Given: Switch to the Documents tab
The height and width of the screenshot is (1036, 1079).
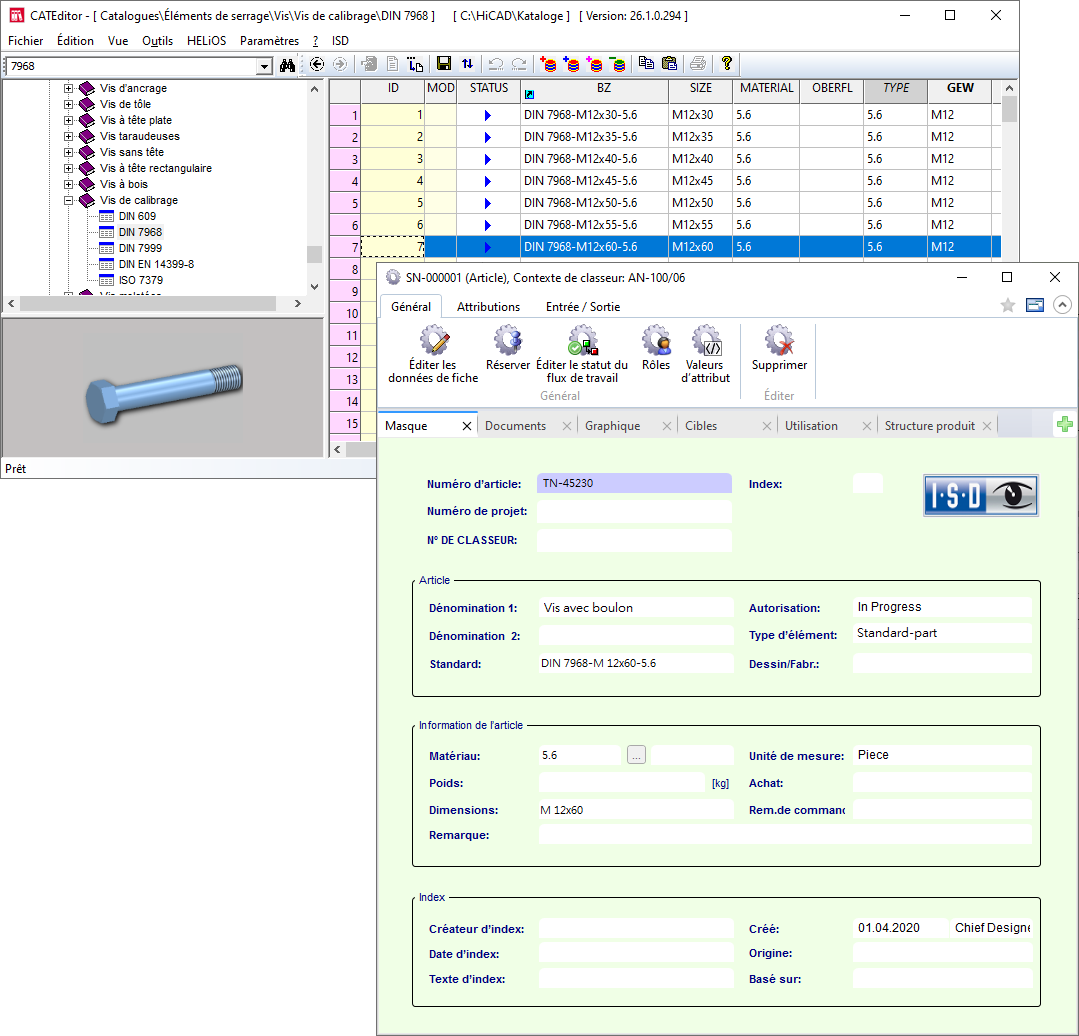Looking at the screenshot, I should coord(515,426).
